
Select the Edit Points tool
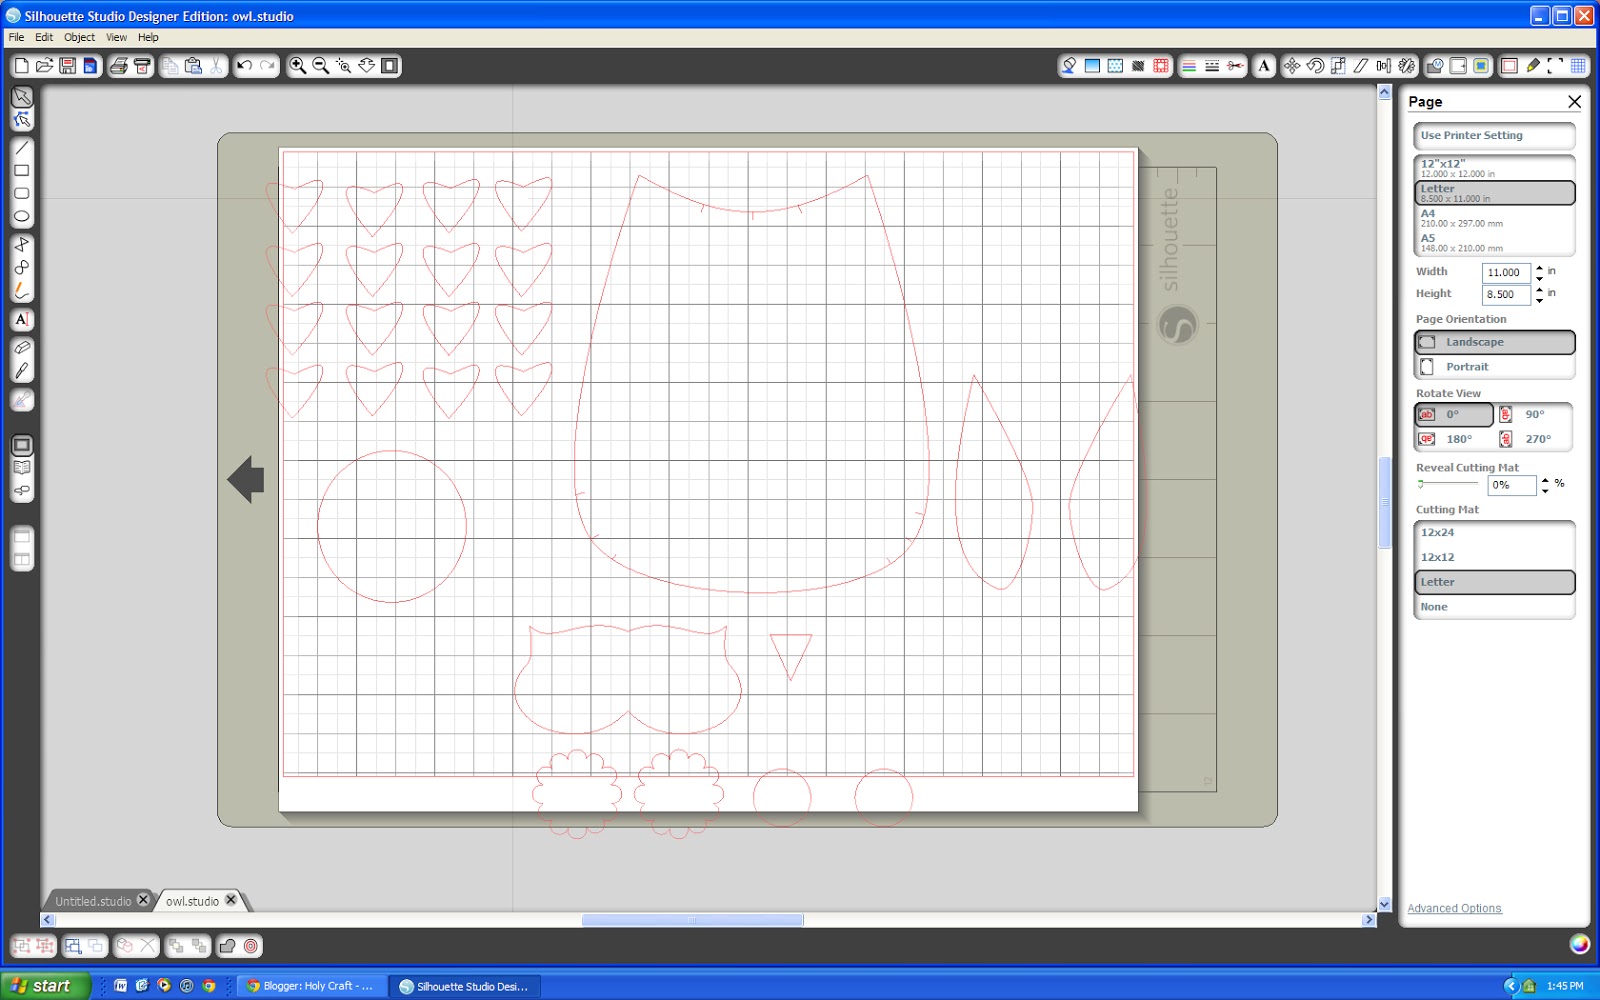[21, 120]
